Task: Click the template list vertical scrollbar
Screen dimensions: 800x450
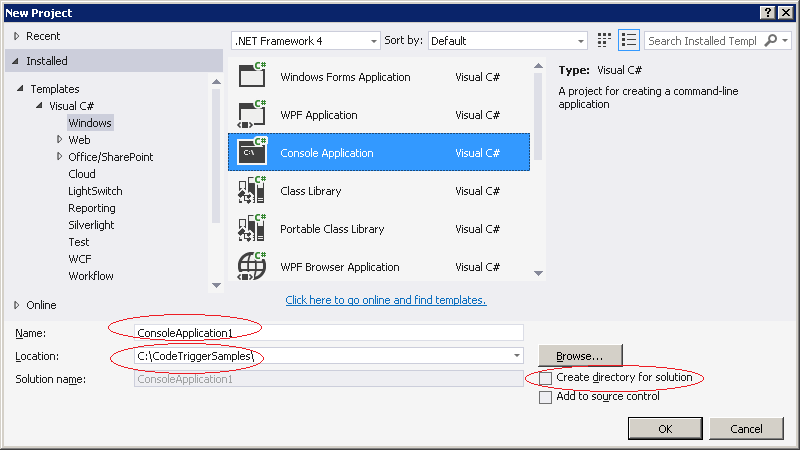Action: 539,180
